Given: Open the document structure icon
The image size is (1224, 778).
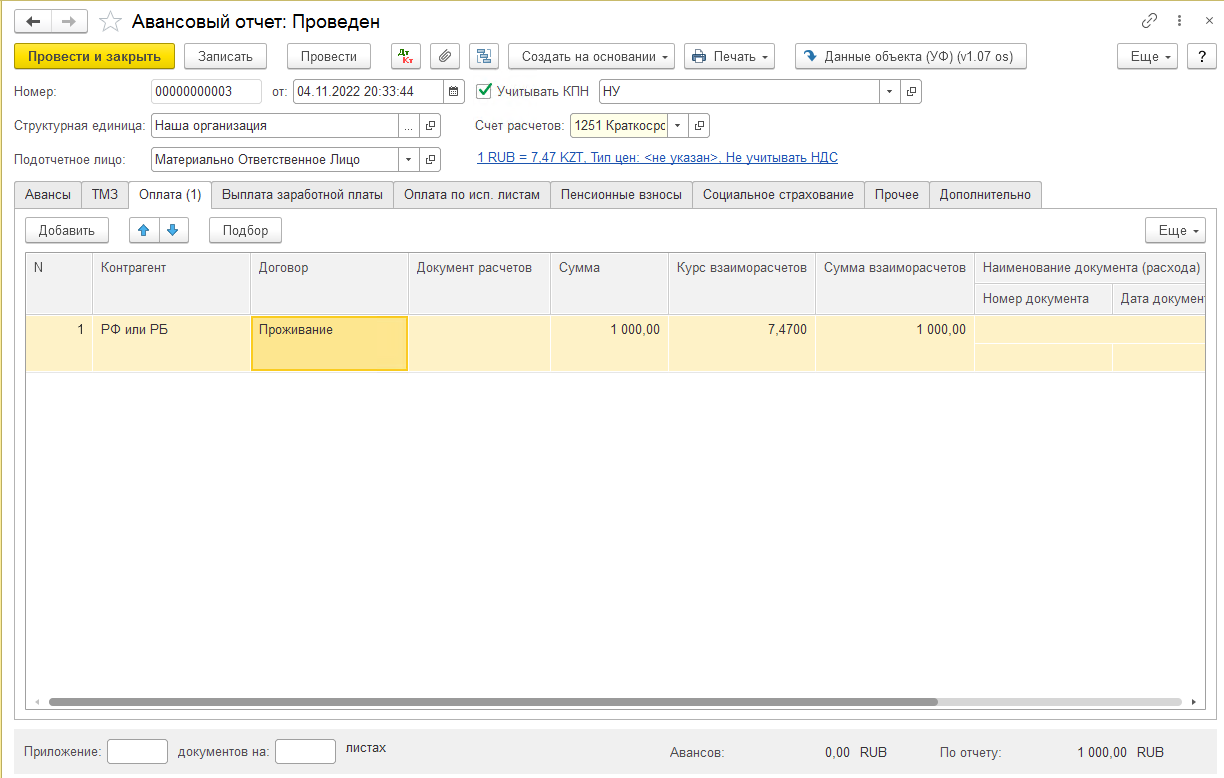Looking at the screenshot, I should 484,56.
